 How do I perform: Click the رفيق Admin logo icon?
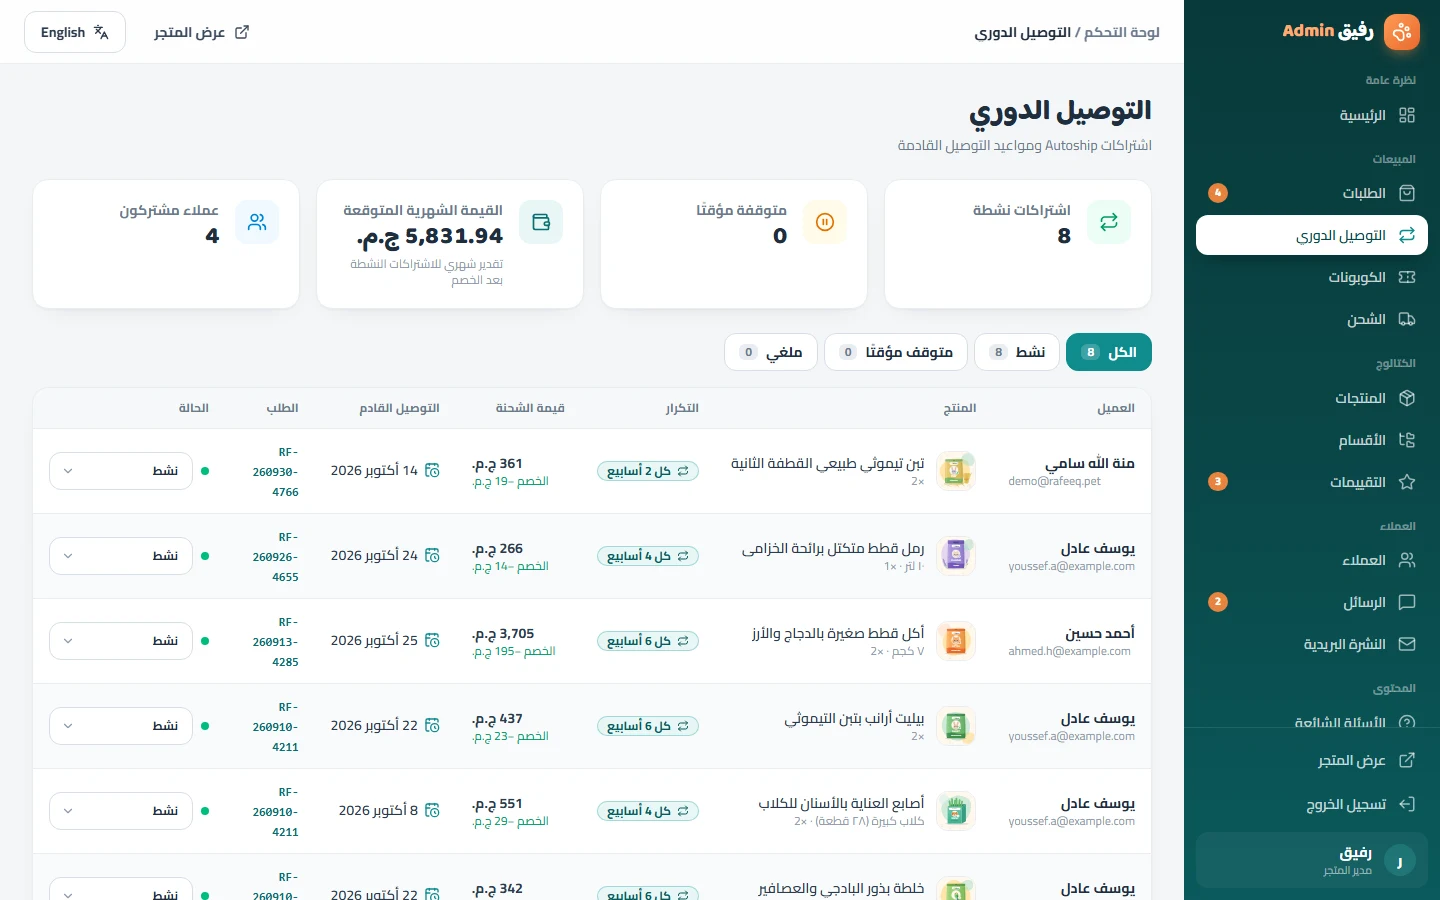[x=1402, y=32]
